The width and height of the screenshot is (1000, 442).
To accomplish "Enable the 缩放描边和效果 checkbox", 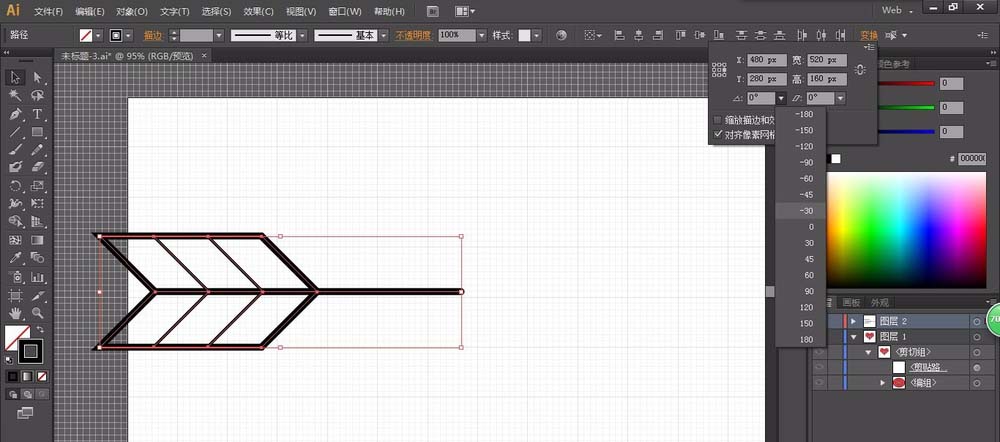I will pyautogui.click(x=717, y=120).
